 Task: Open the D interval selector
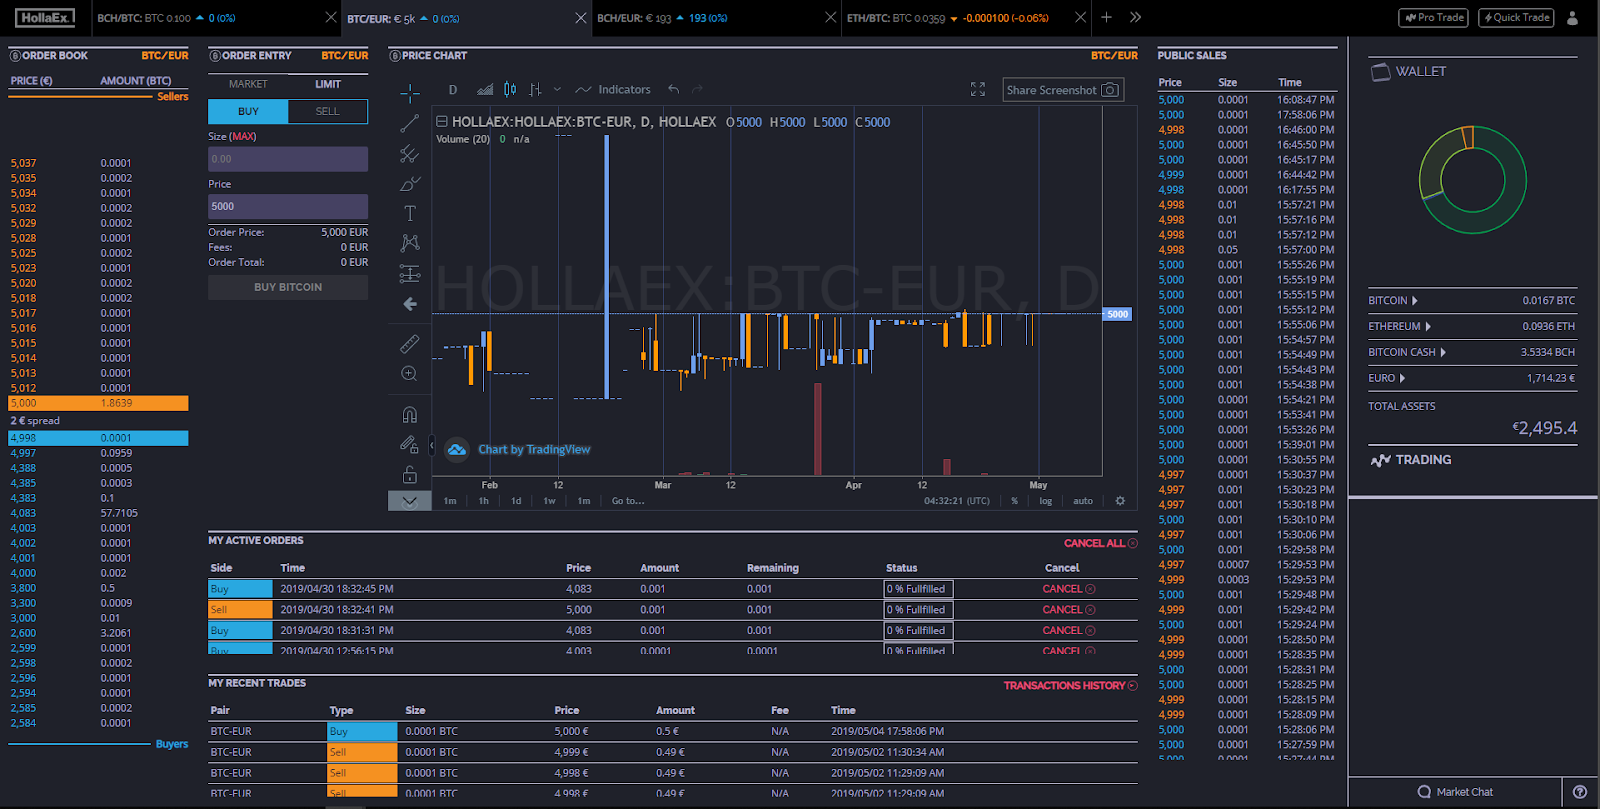pos(453,89)
